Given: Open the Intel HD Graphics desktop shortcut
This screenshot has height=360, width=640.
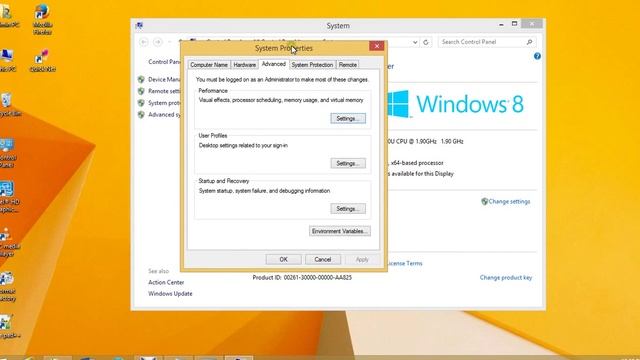Looking at the screenshot, I should point(8,198).
